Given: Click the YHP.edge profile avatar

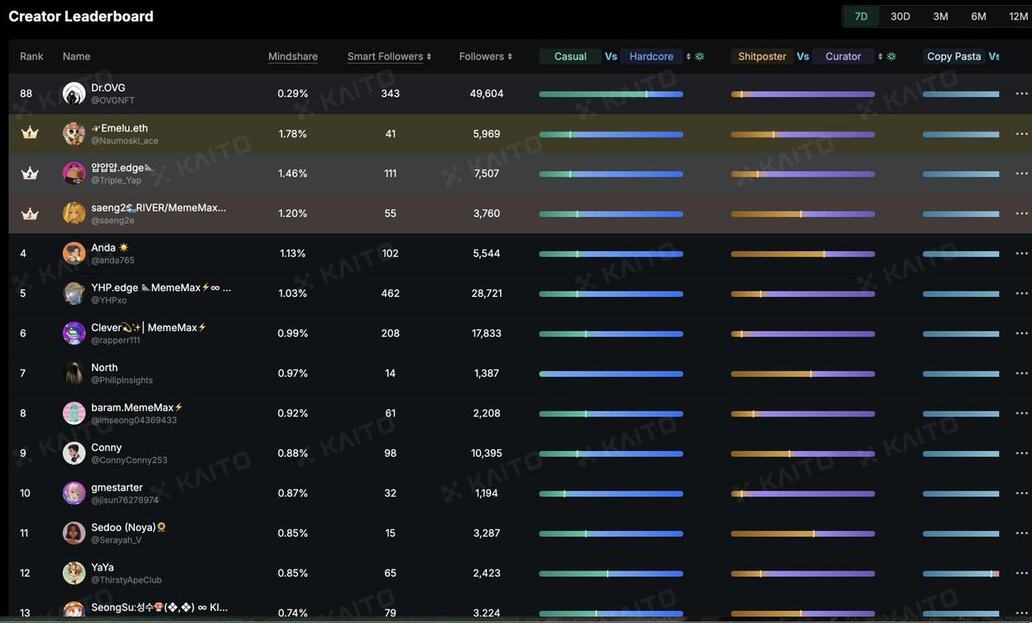Looking at the screenshot, I should [74, 293].
